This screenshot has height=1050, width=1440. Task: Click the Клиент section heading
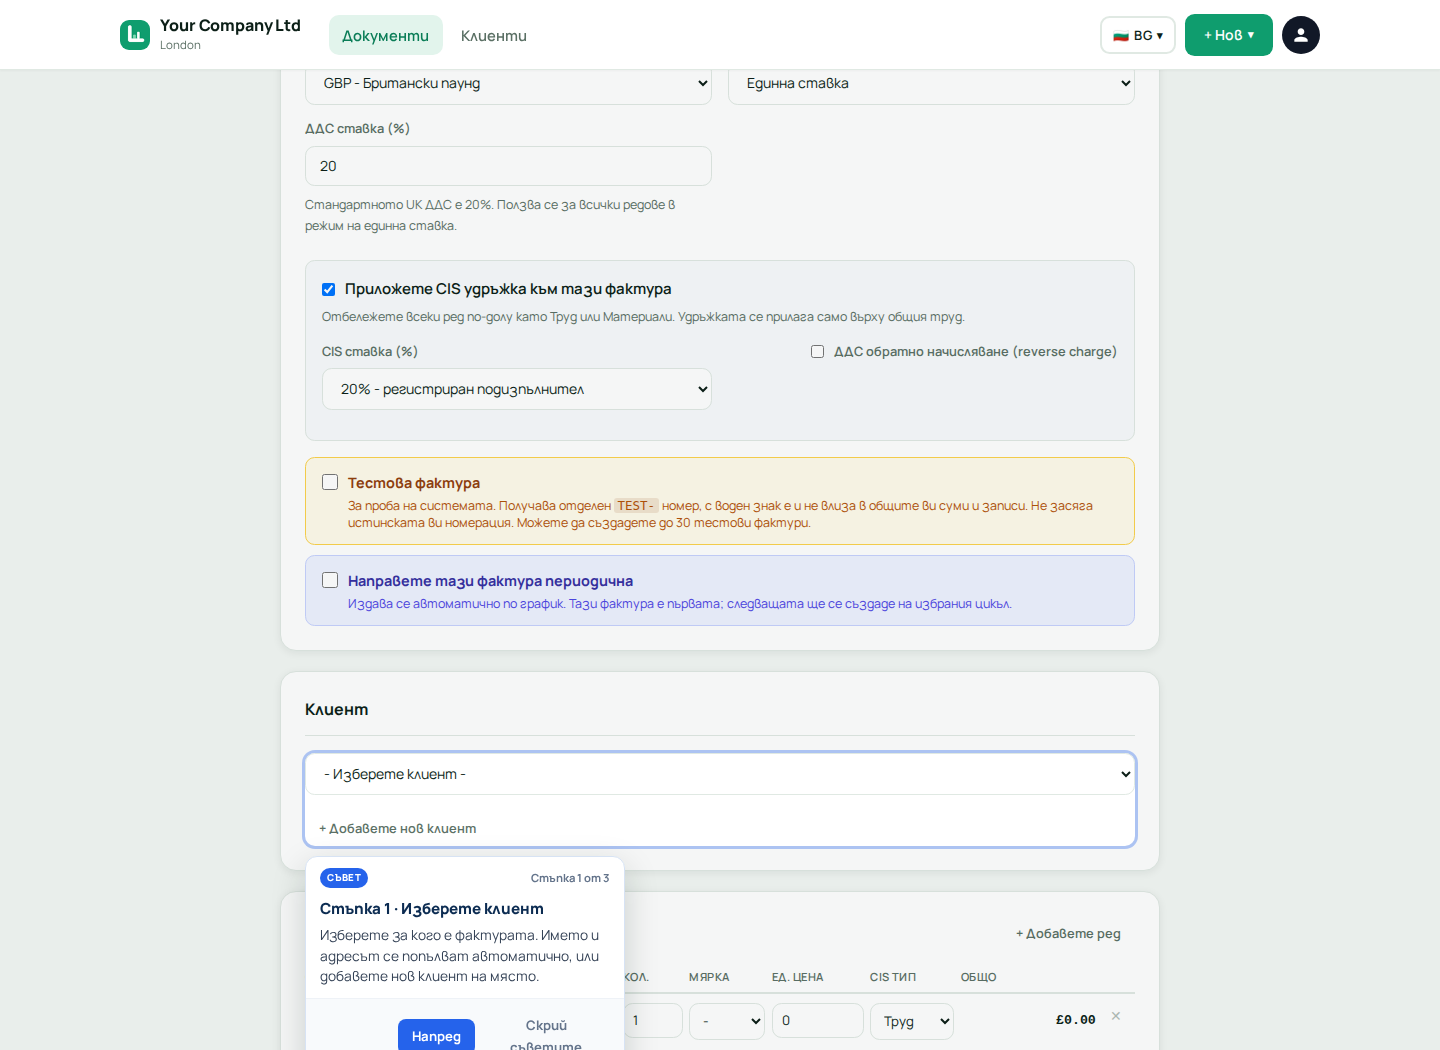[x=337, y=709]
